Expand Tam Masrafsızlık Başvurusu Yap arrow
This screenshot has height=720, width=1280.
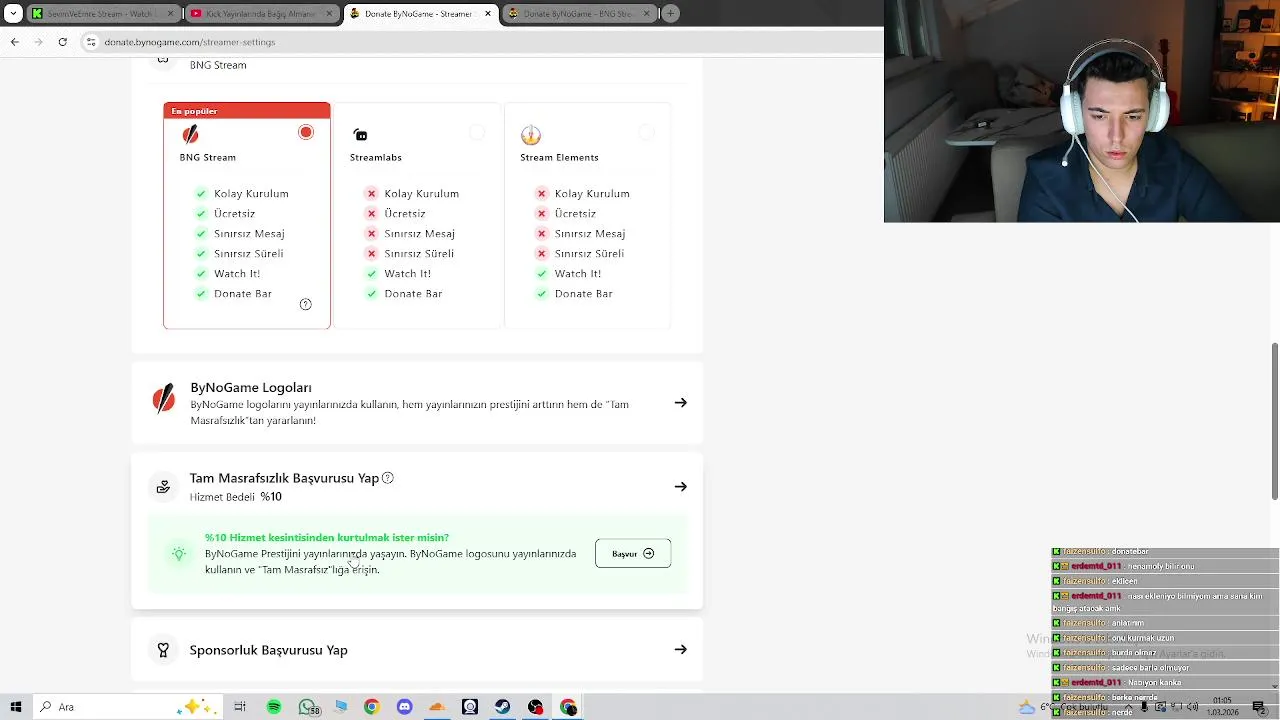(681, 487)
